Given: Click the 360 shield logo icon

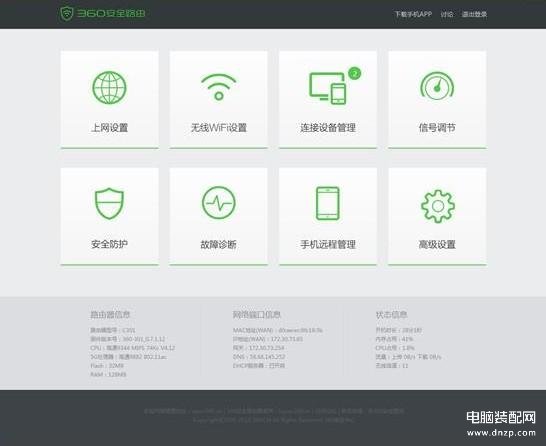Looking at the screenshot, I should [x=67, y=14].
